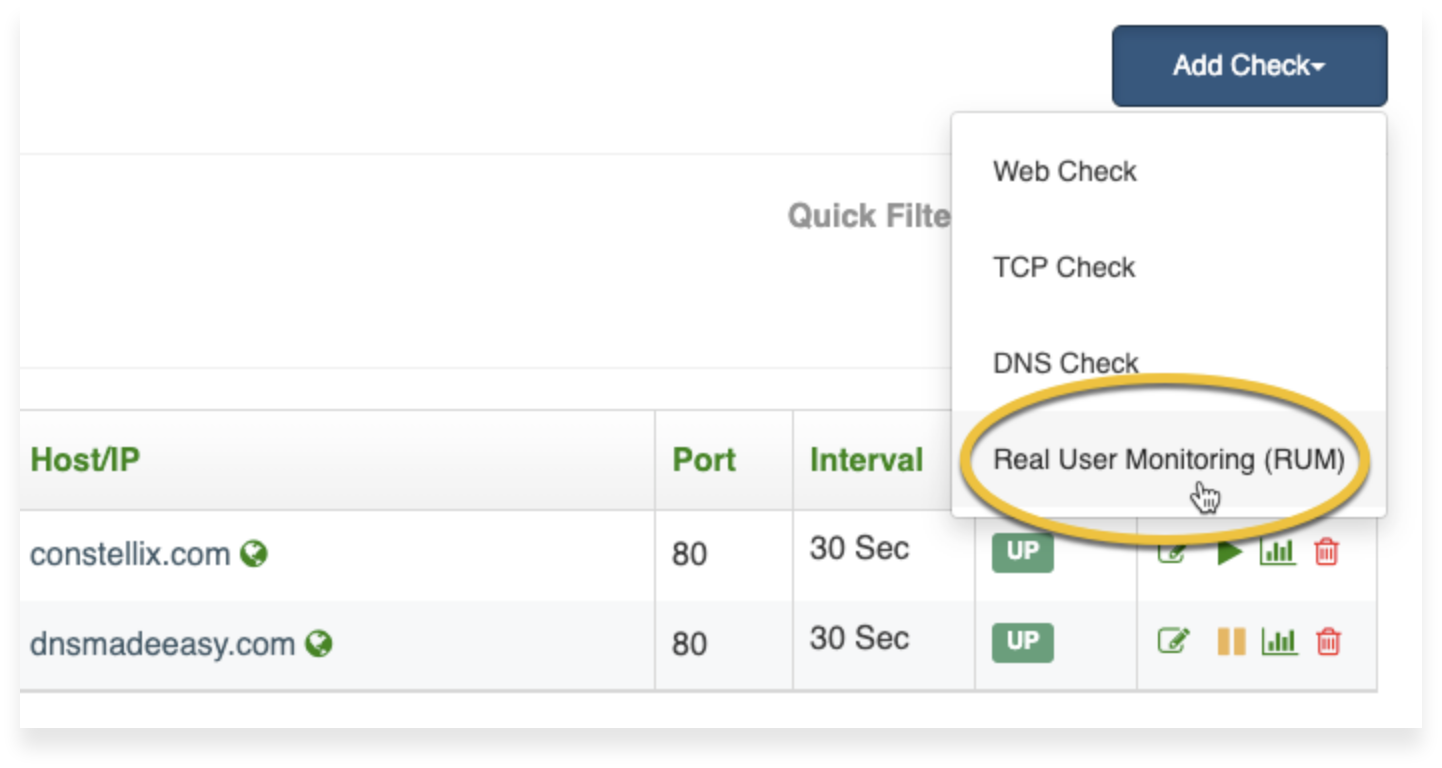
Task: Choose Web Check from the menu
Action: click(x=1064, y=172)
